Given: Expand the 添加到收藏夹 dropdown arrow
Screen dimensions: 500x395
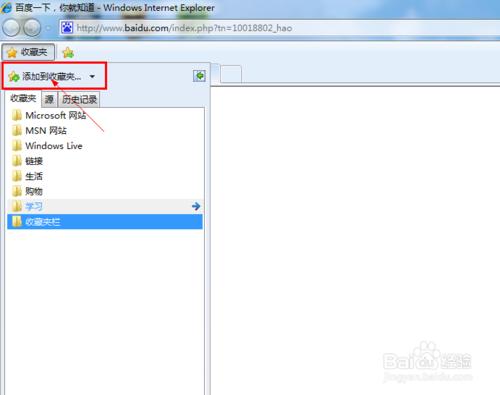Looking at the screenshot, I should coord(92,77).
